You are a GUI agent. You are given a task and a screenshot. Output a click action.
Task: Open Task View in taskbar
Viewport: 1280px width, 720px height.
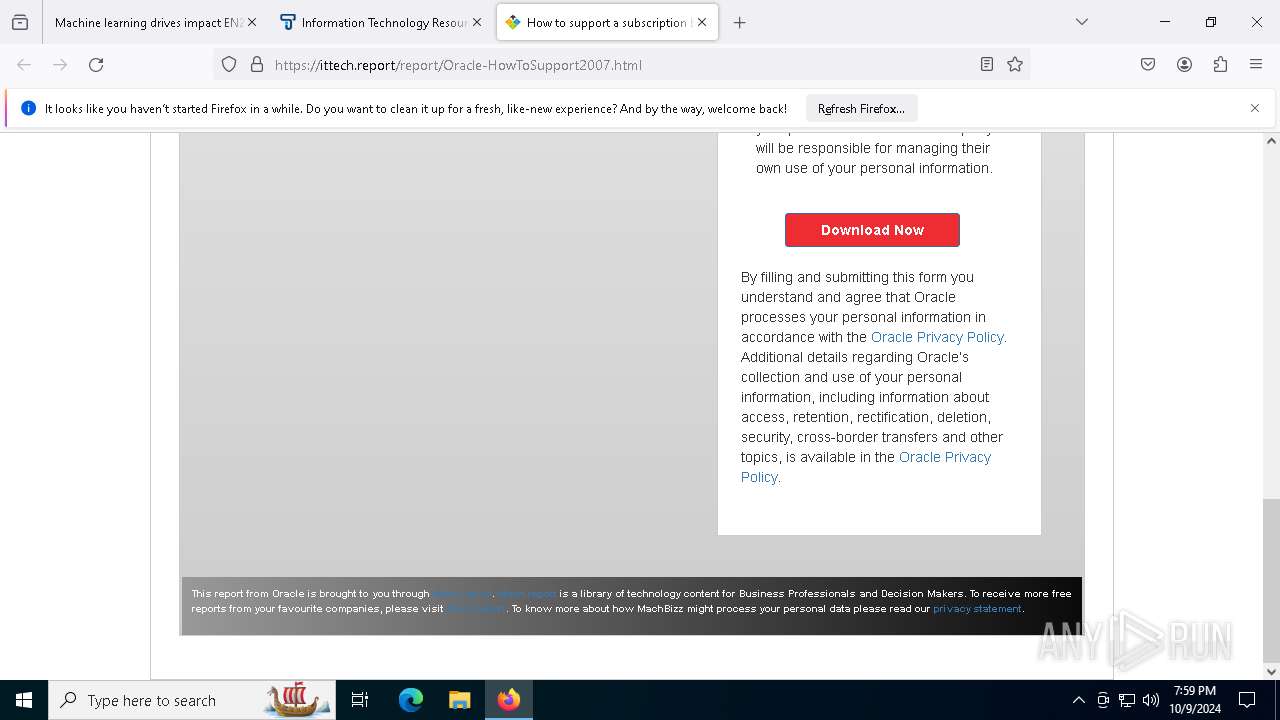pos(360,700)
